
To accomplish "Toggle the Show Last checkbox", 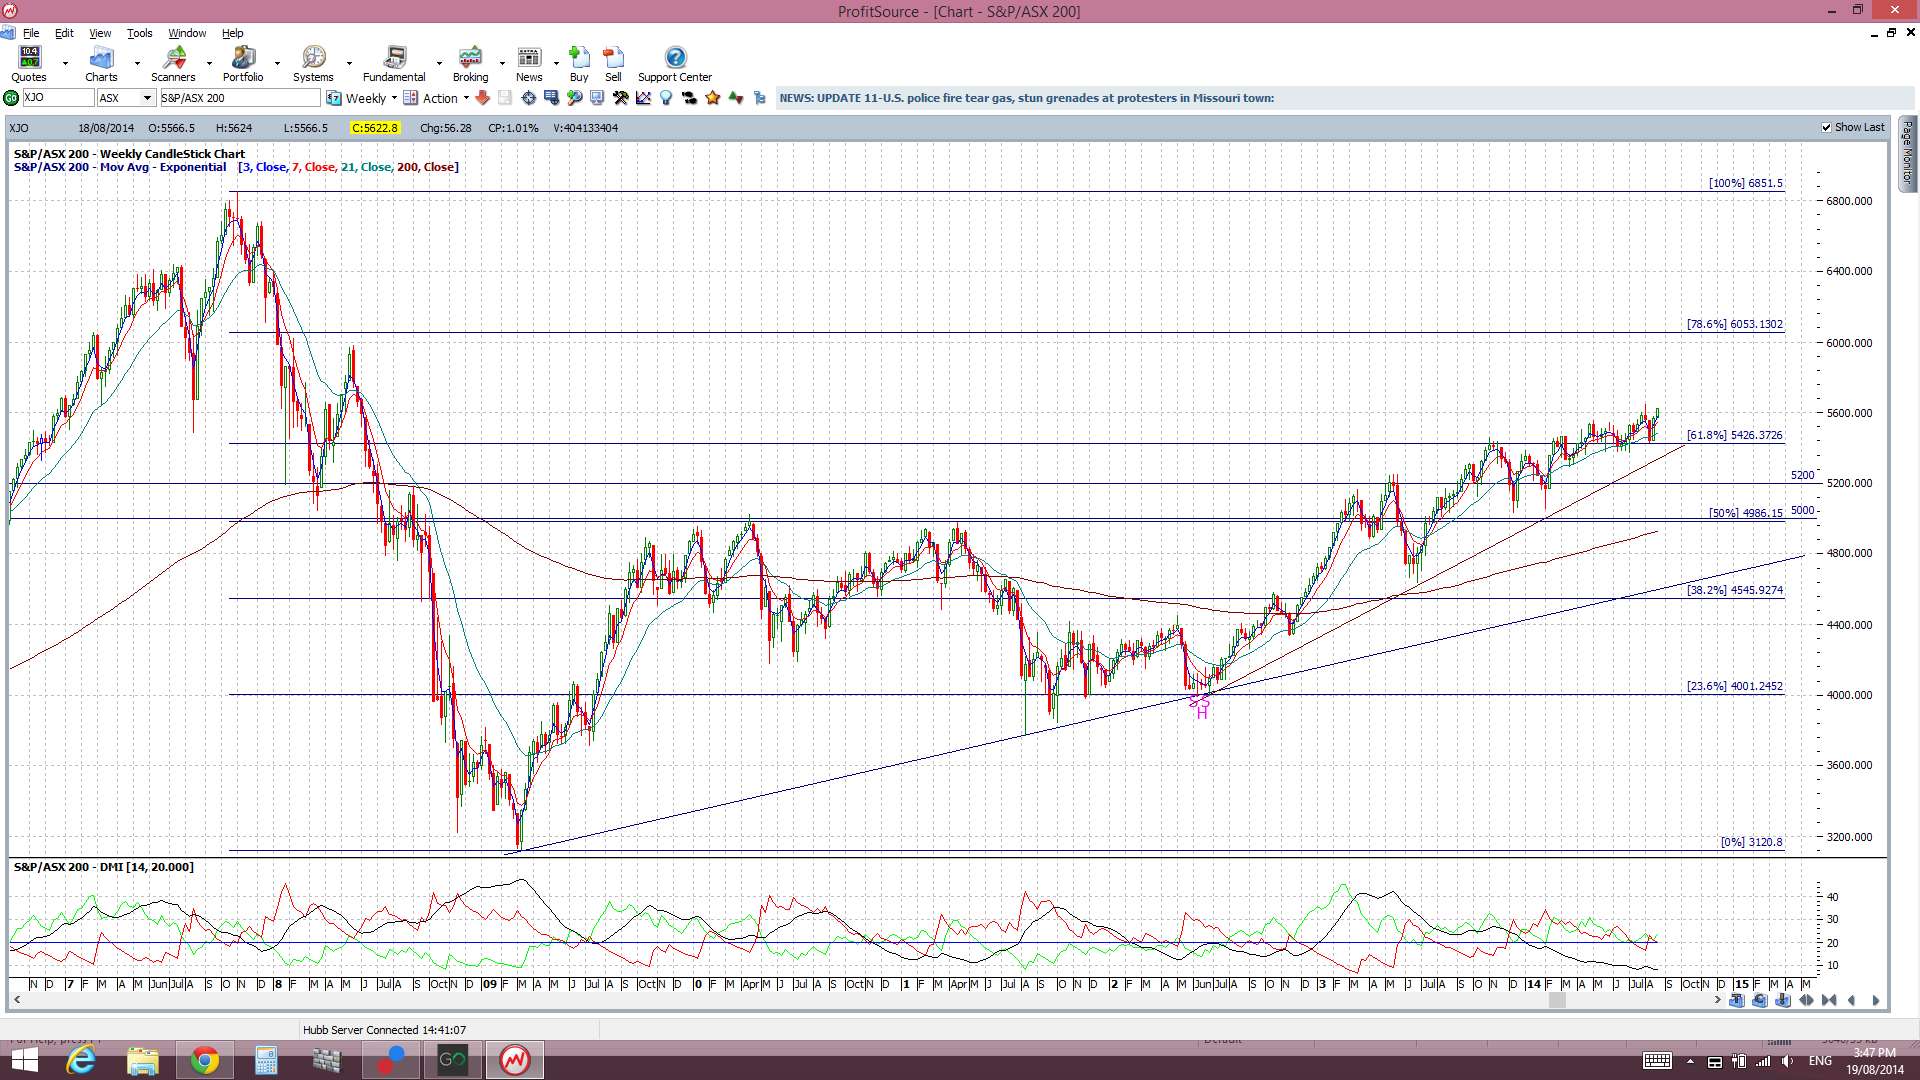I will (x=1826, y=127).
